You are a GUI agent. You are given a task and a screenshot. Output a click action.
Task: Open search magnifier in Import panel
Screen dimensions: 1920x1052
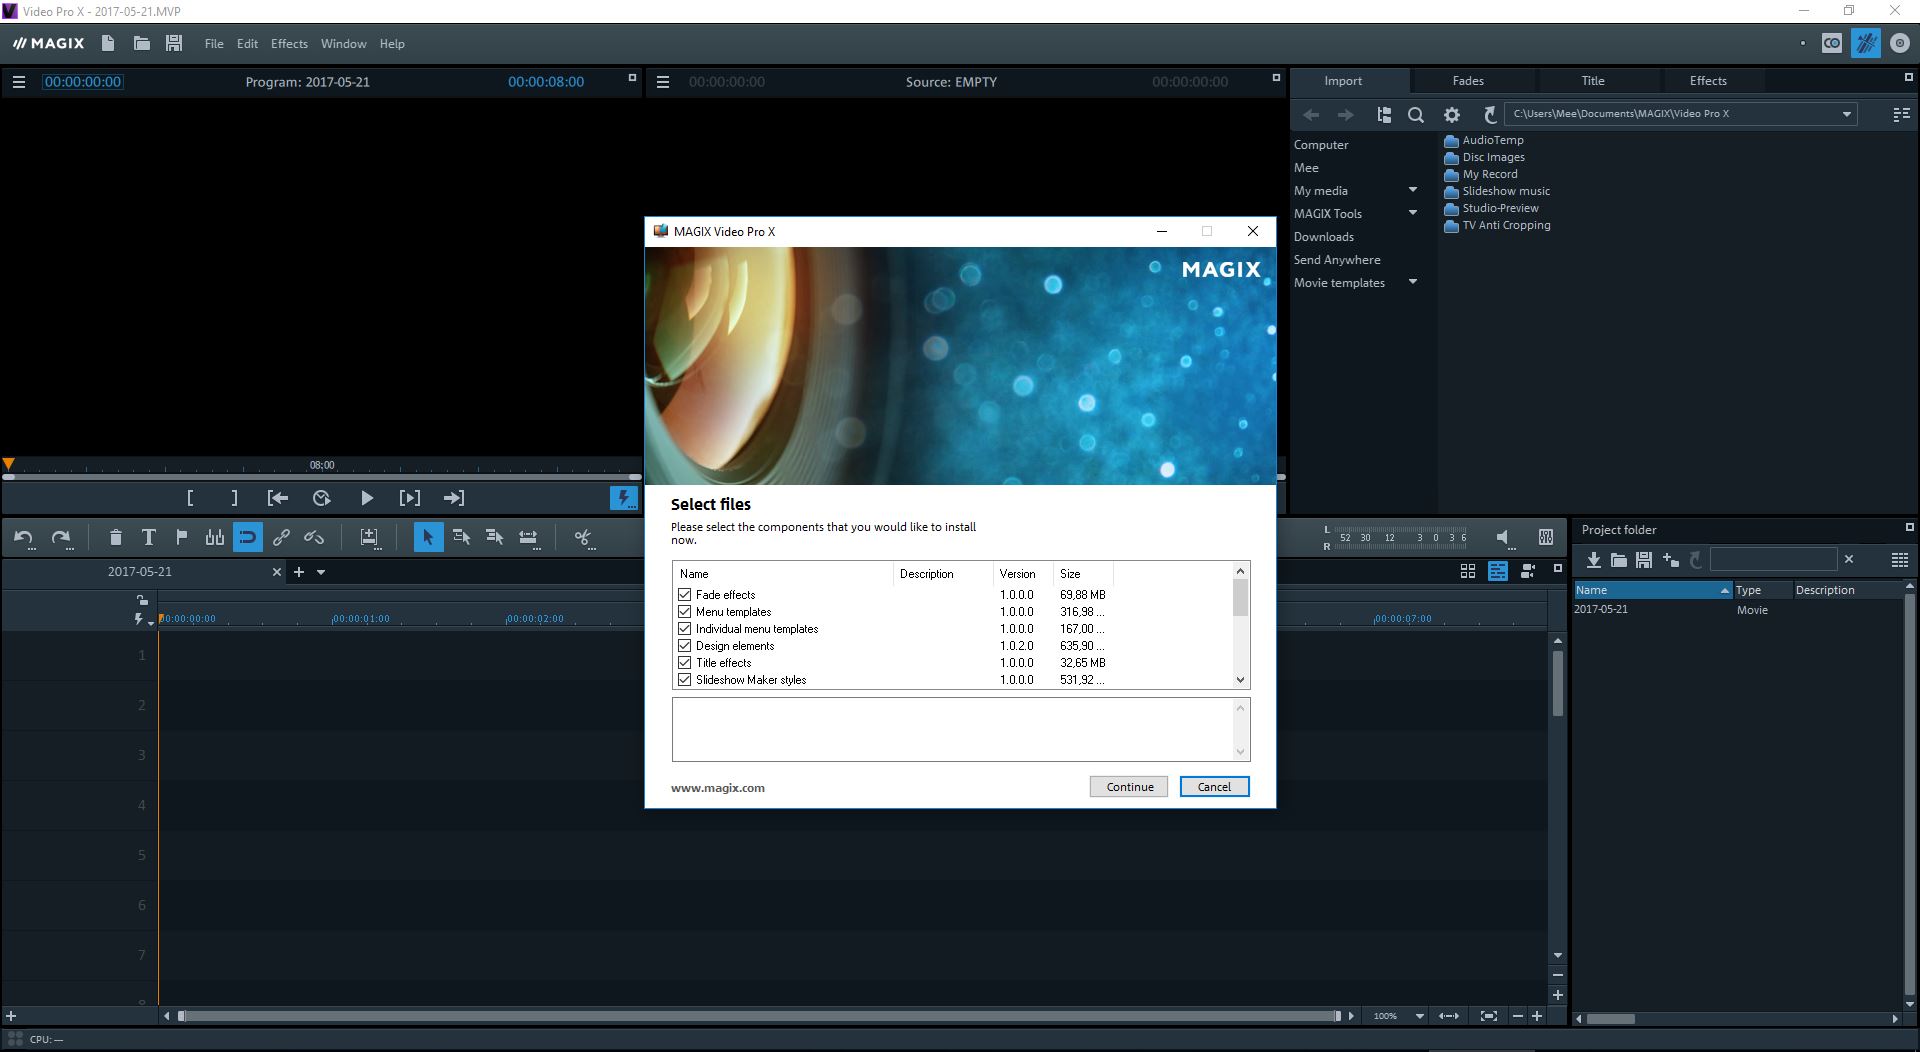tap(1416, 115)
